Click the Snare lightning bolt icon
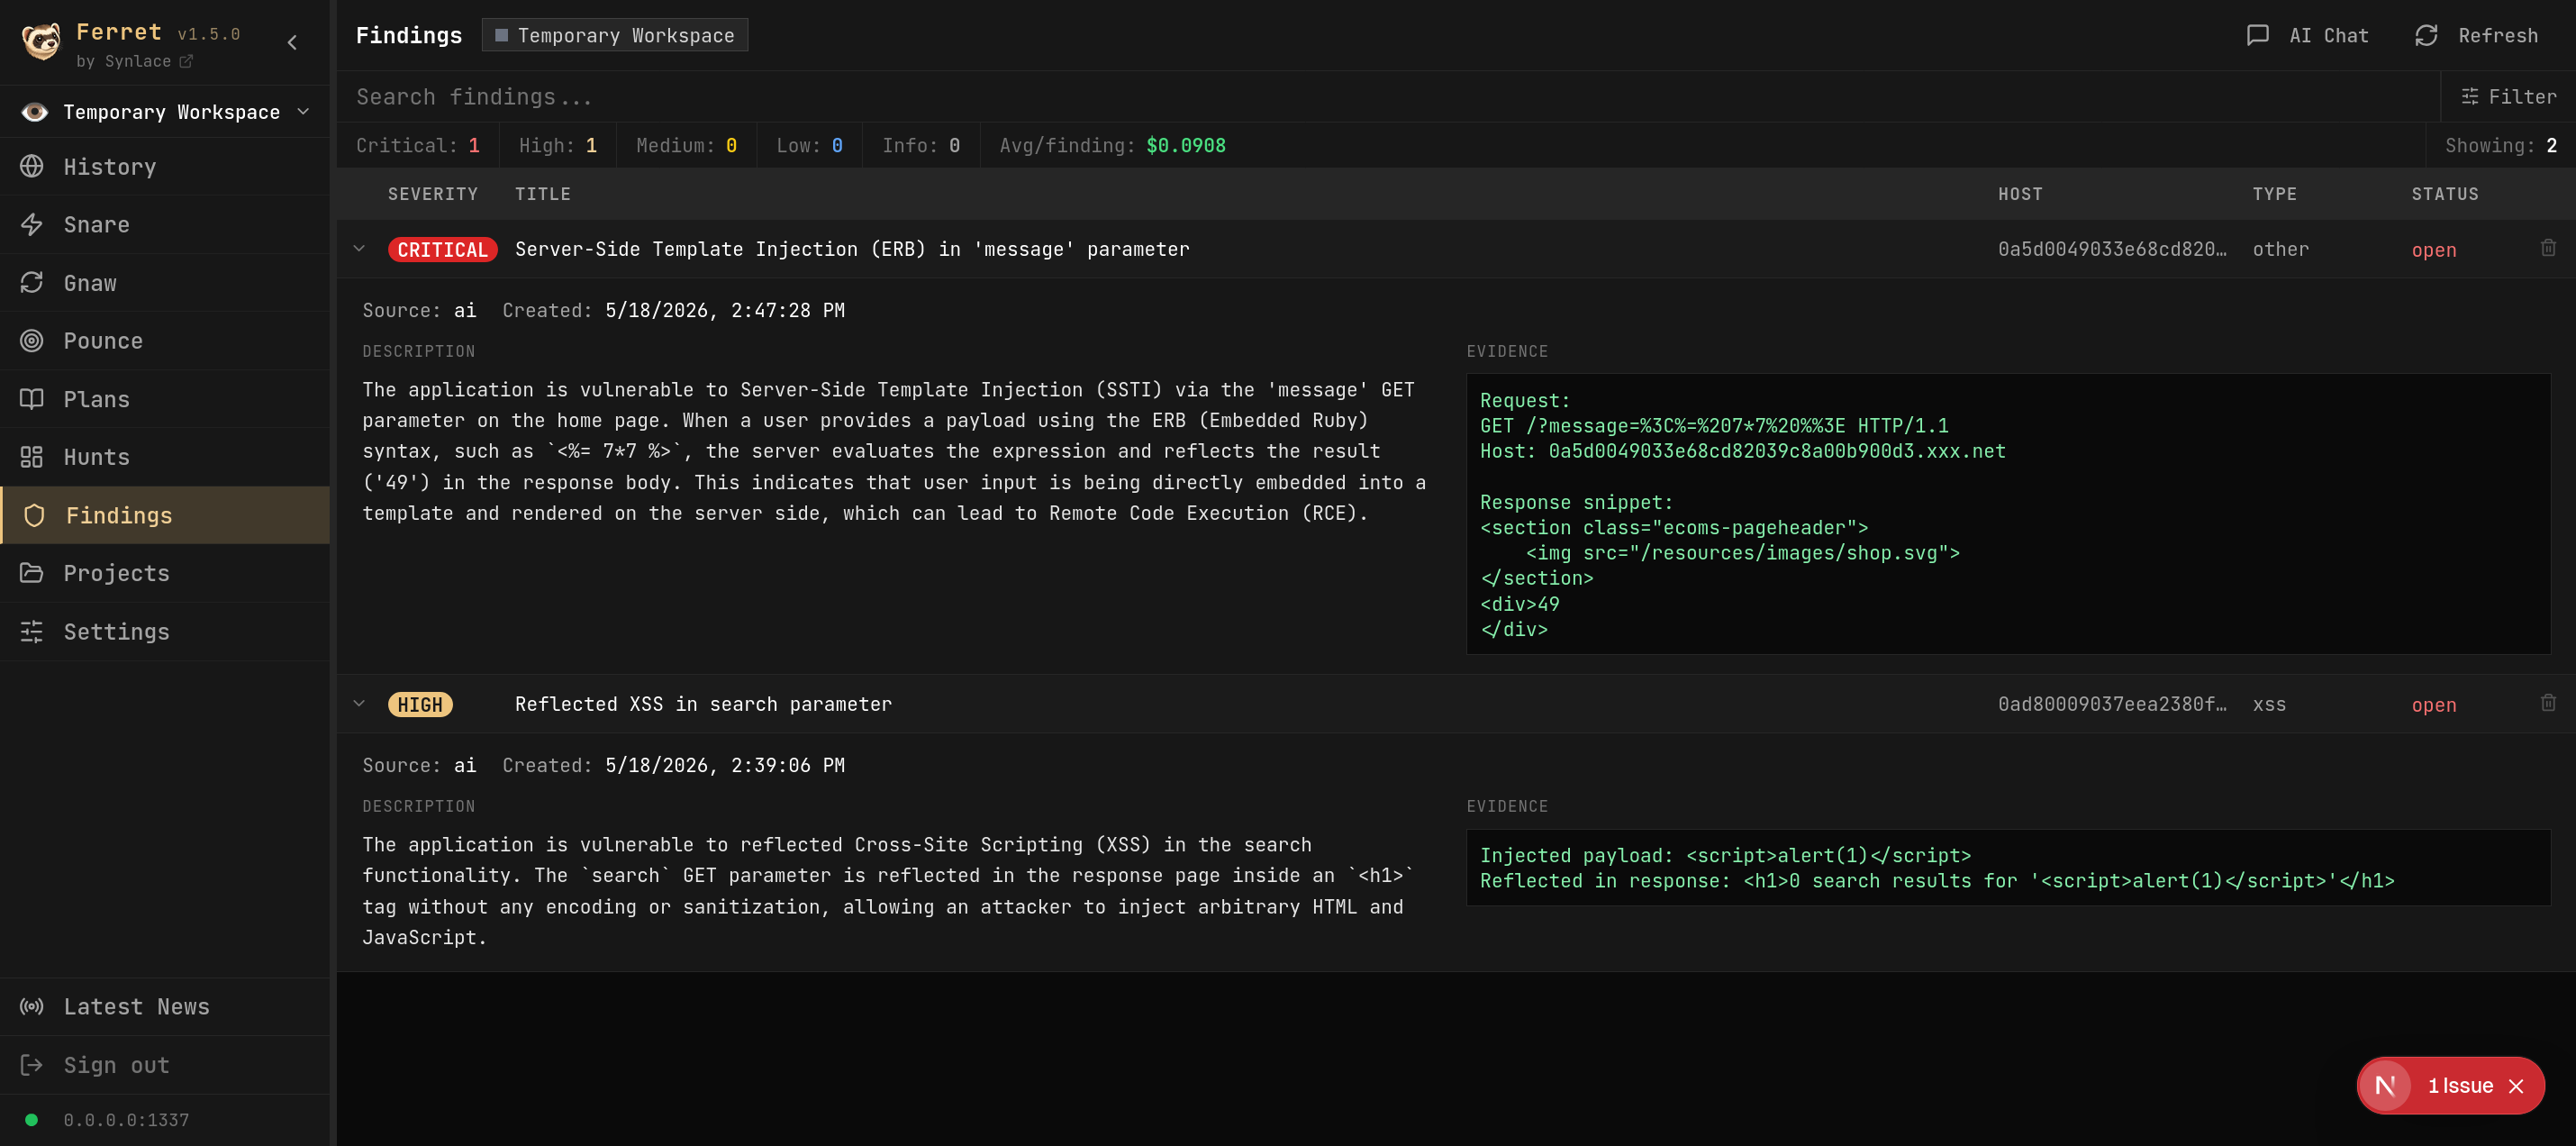The height and width of the screenshot is (1146, 2576). click(x=32, y=224)
